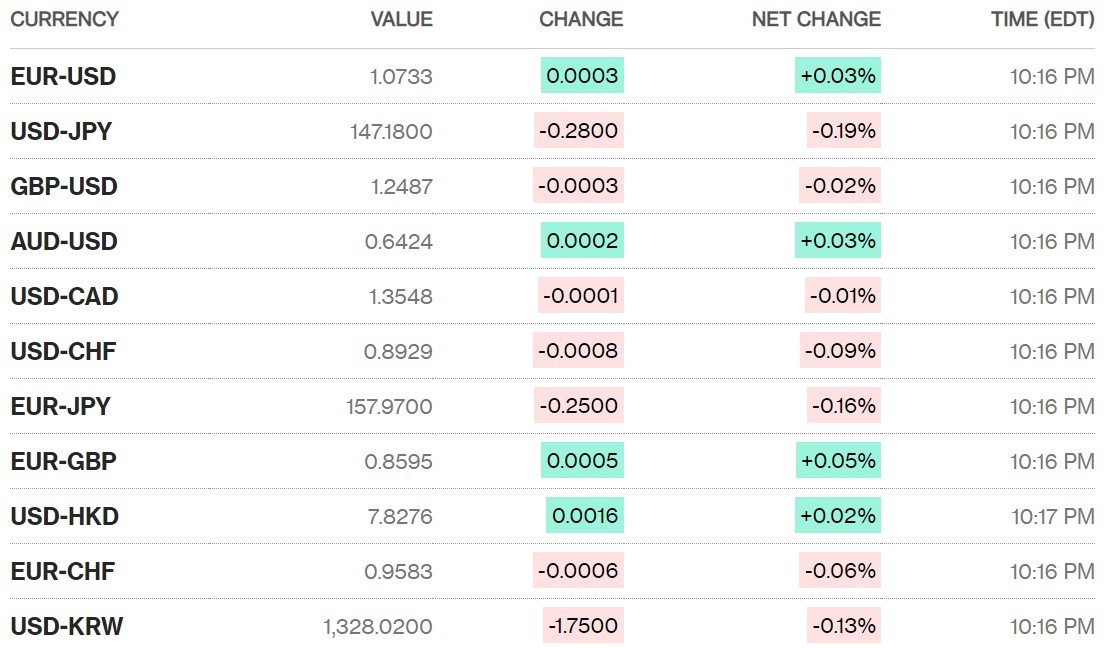Click the 10:17 PM time cell
Image resolution: width=1104 pixels, height=648 pixels.
click(x=1052, y=516)
